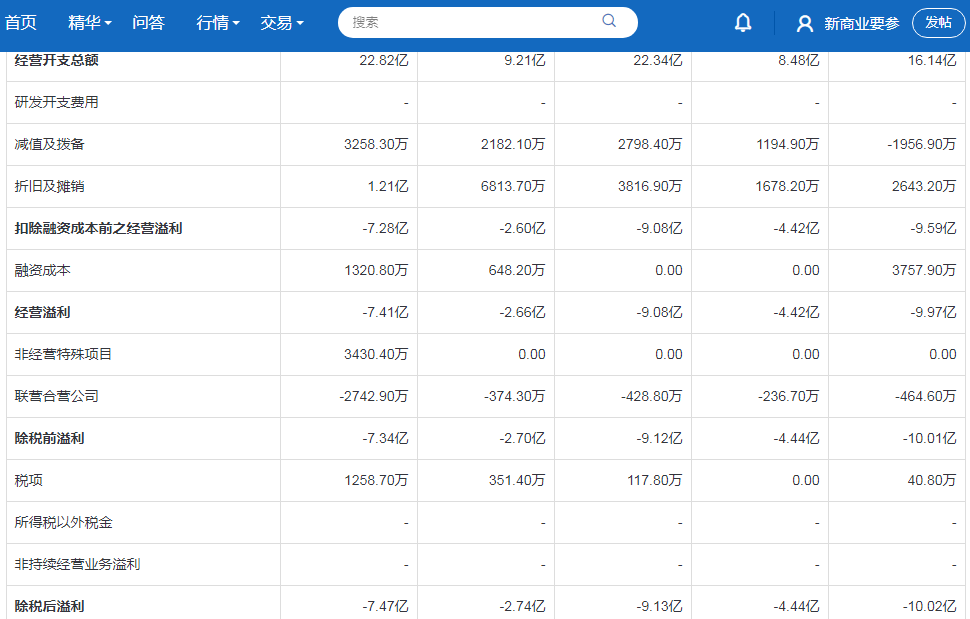Click the 非持续经营业务溢利 row label
The image size is (970, 619).
[77, 564]
